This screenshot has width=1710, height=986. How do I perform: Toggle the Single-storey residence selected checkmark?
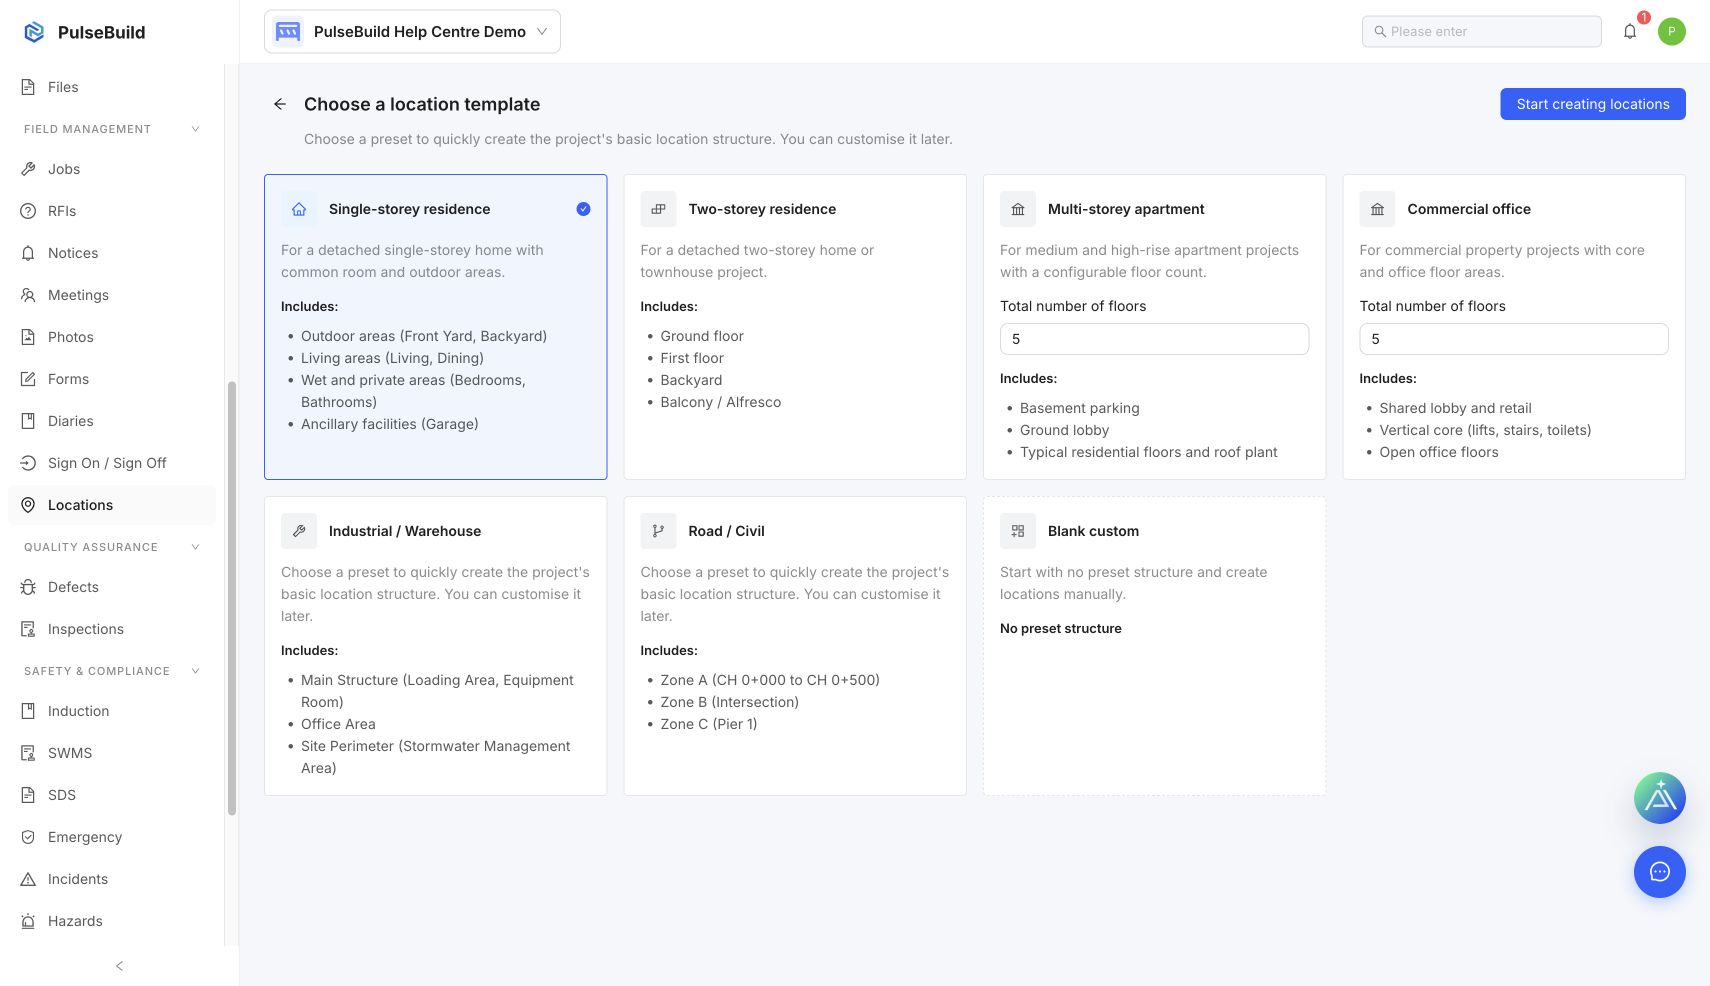583,209
